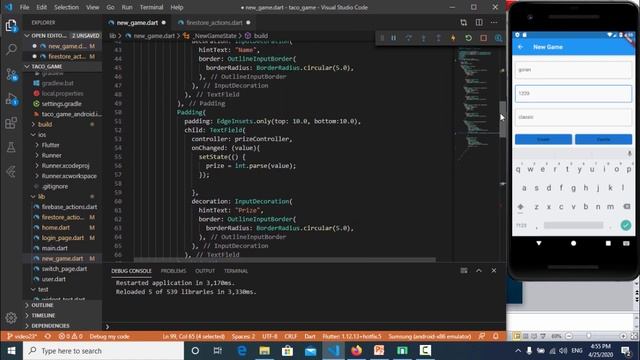The image size is (640, 360).
Task: Open the Selection menu
Action: (66, 7)
